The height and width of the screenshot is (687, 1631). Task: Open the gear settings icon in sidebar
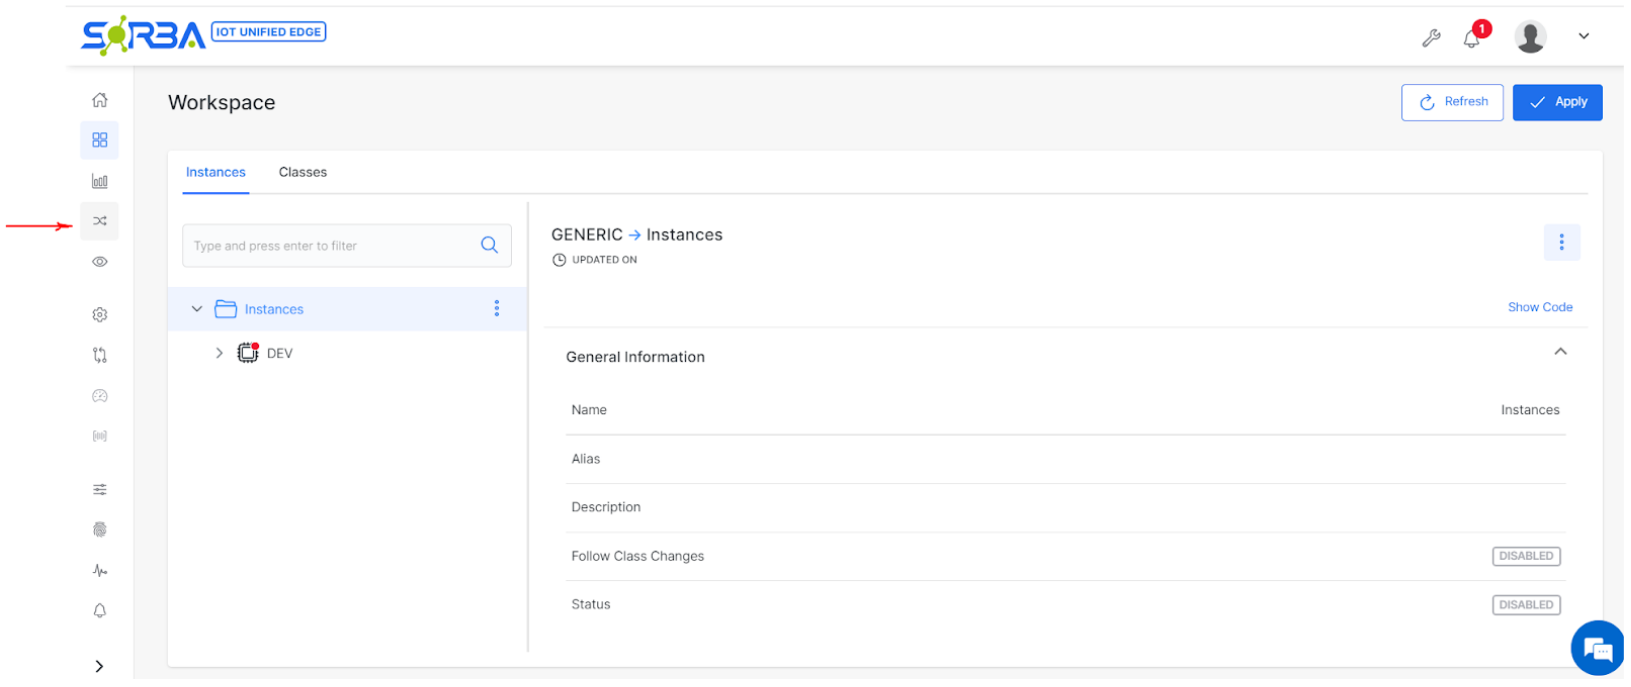point(100,315)
